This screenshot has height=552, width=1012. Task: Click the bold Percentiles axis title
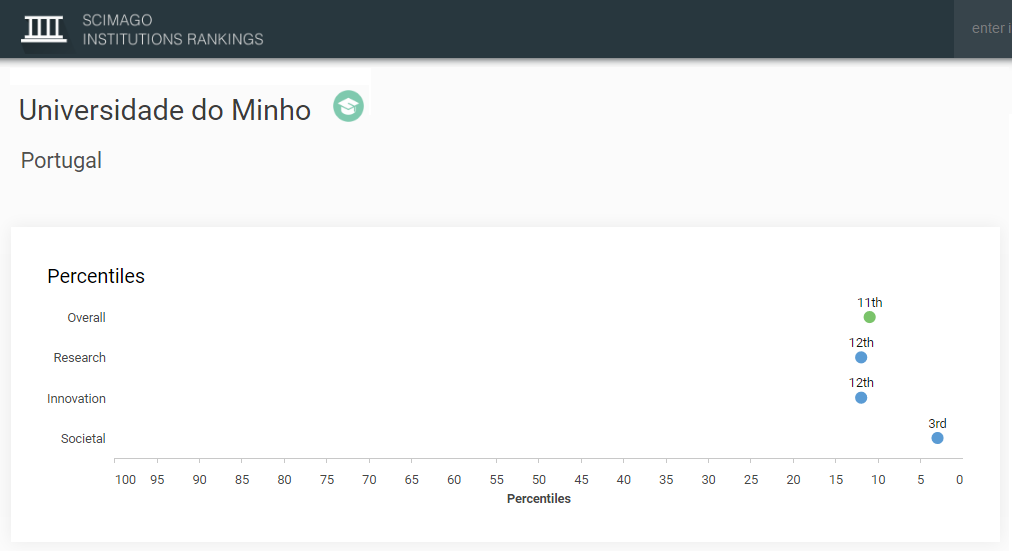click(539, 499)
